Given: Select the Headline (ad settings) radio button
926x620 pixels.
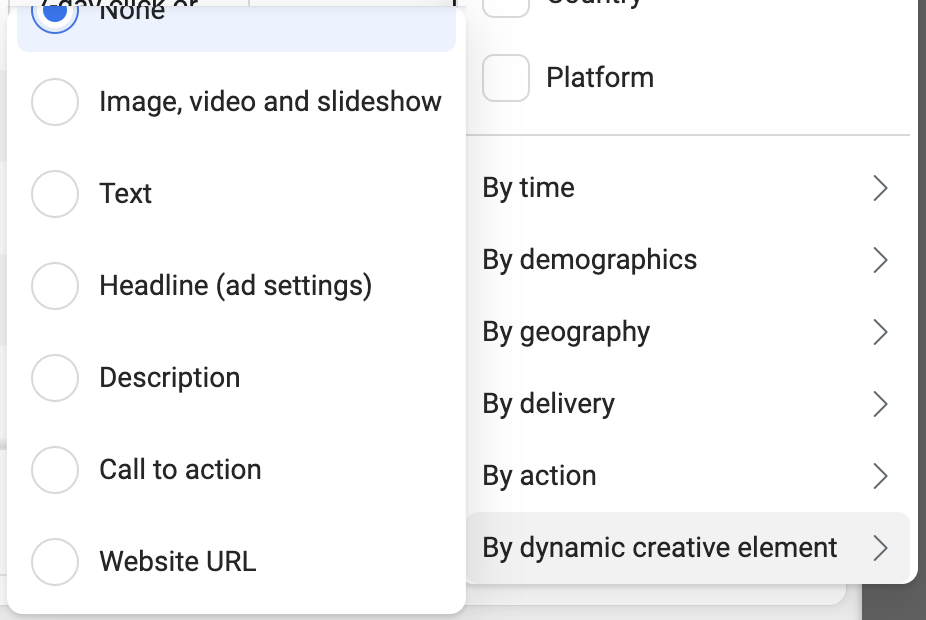Looking at the screenshot, I should tap(55, 286).
